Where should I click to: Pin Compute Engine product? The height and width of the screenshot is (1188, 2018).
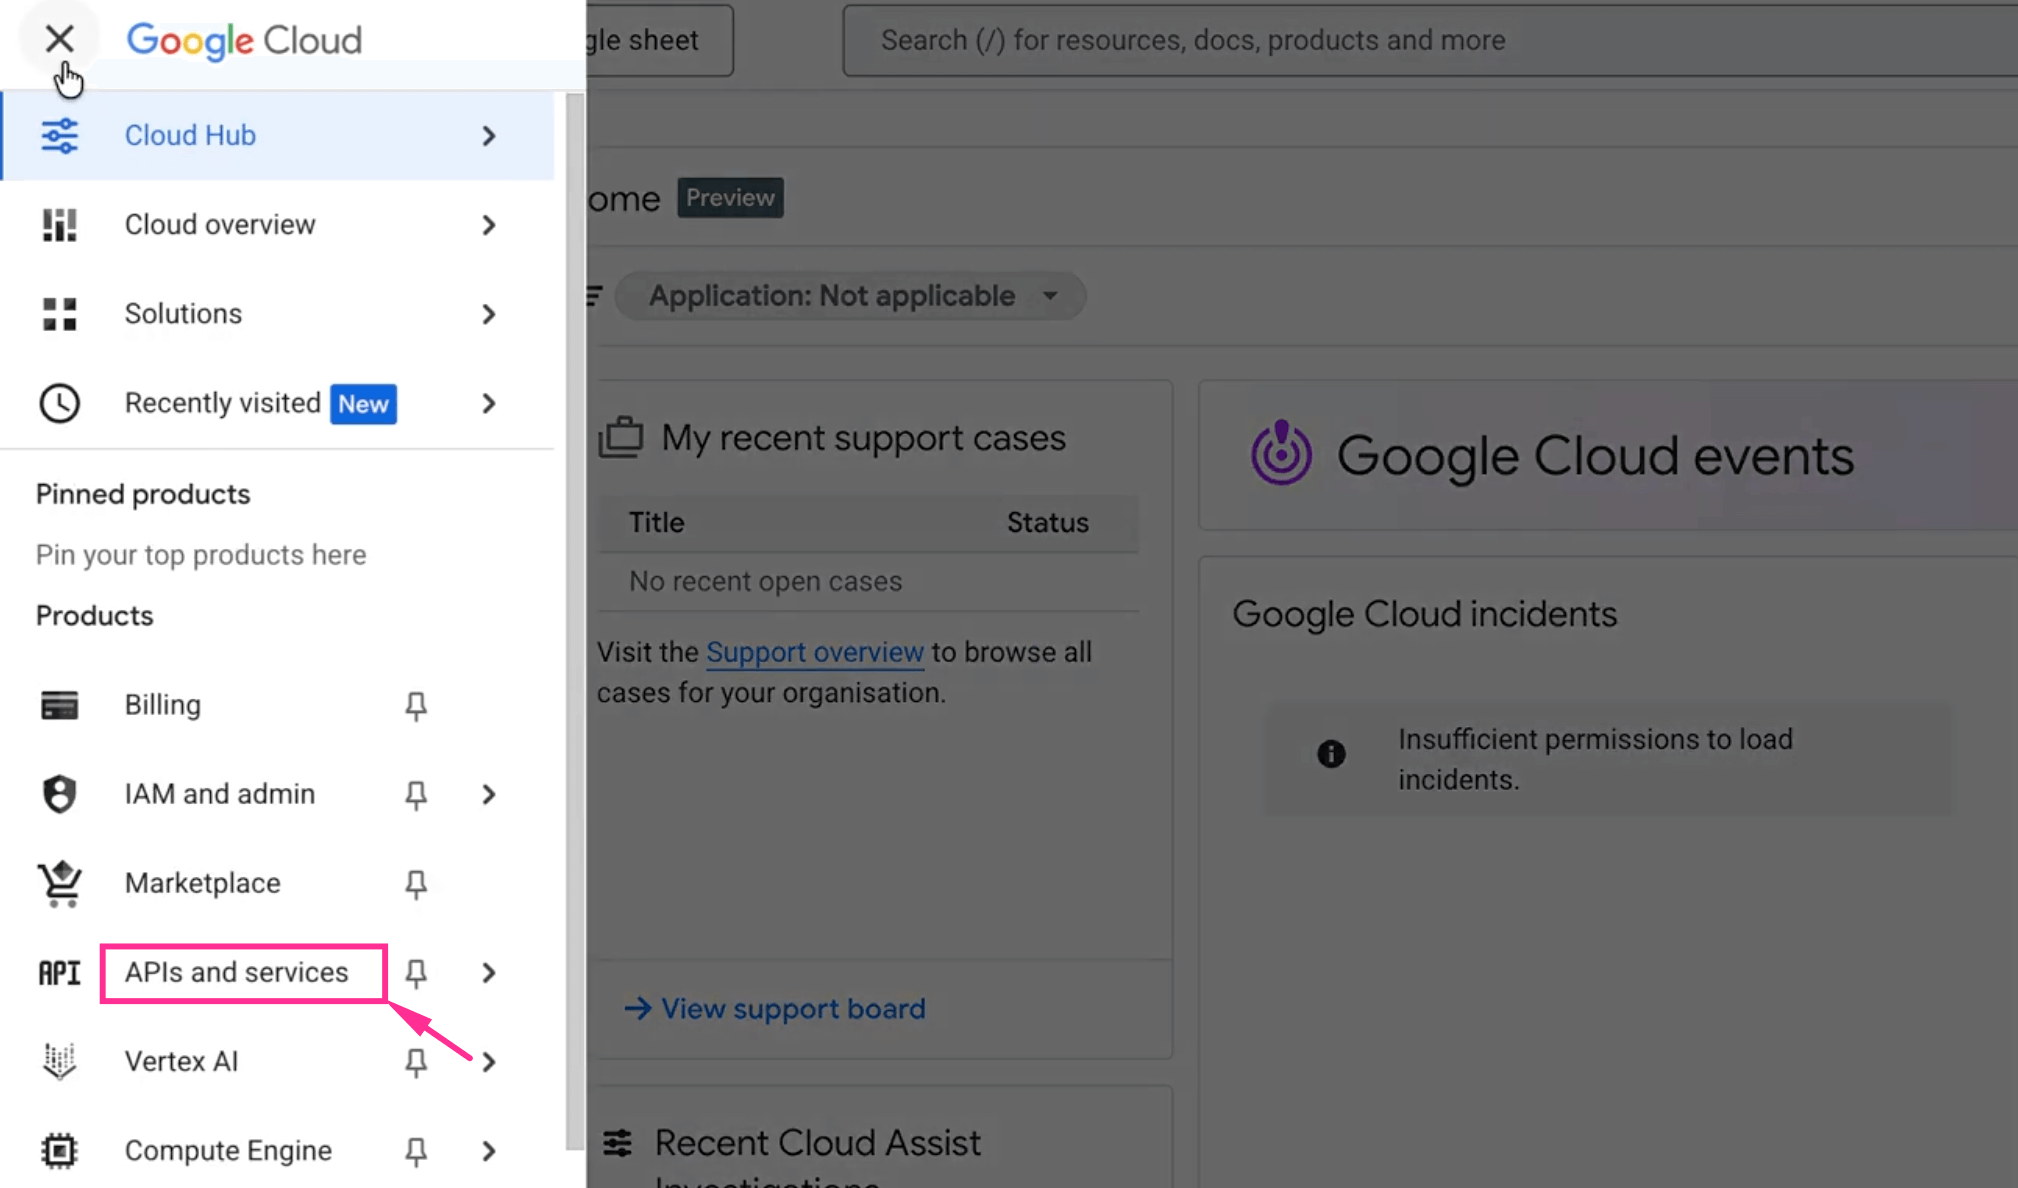coord(416,1152)
